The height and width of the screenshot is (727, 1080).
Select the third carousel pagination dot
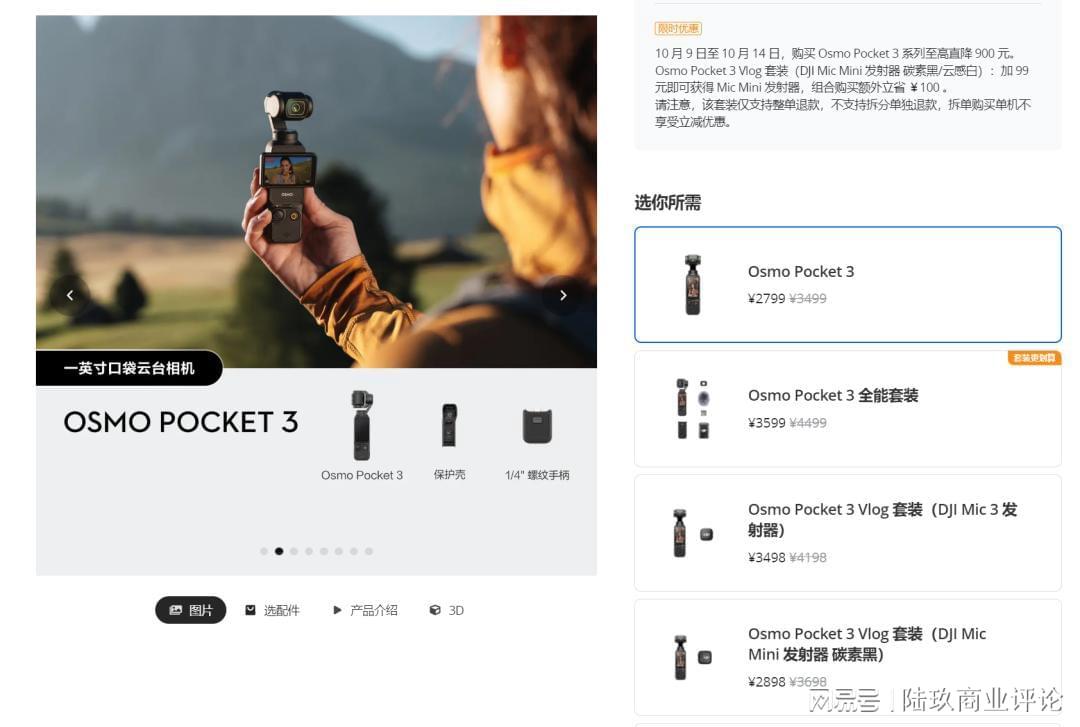[294, 551]
